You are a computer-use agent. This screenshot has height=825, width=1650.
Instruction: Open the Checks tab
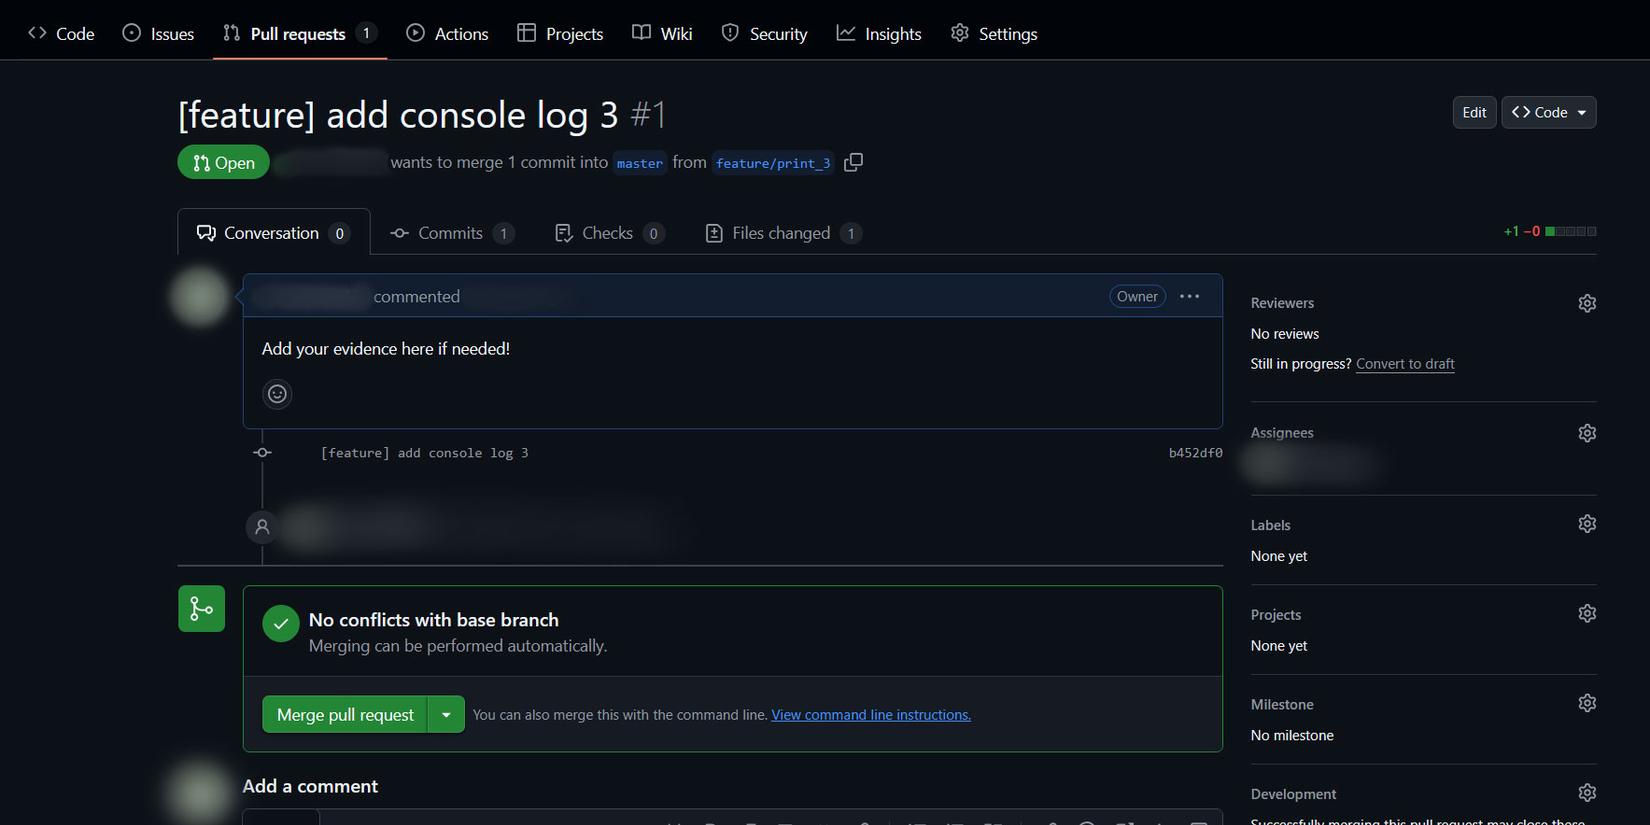click(609, 233)
